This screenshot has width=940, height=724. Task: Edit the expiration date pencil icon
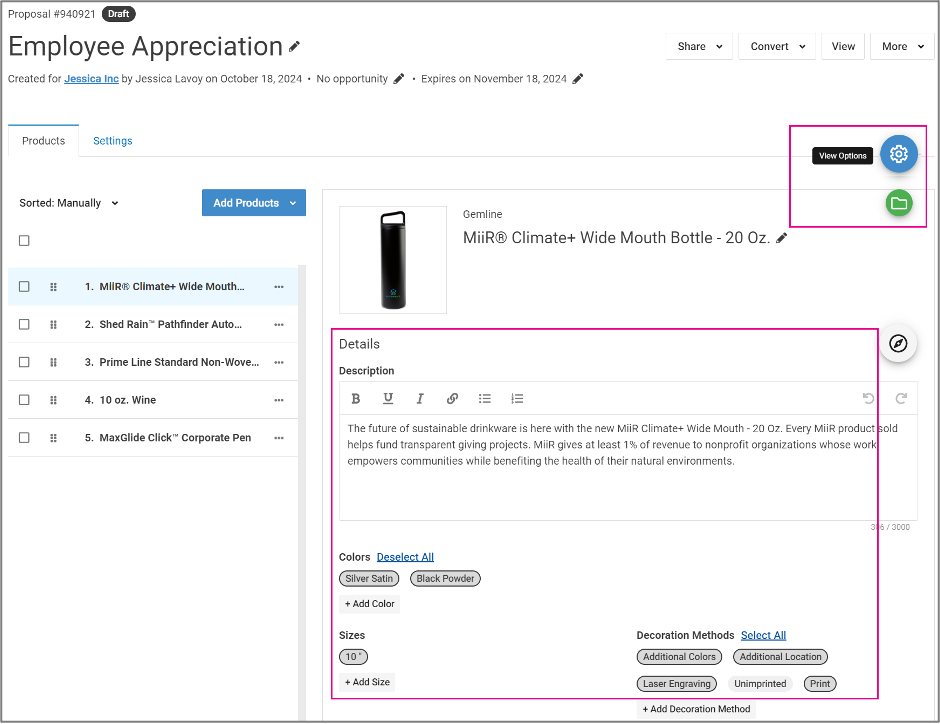click(x=577, y=79)
